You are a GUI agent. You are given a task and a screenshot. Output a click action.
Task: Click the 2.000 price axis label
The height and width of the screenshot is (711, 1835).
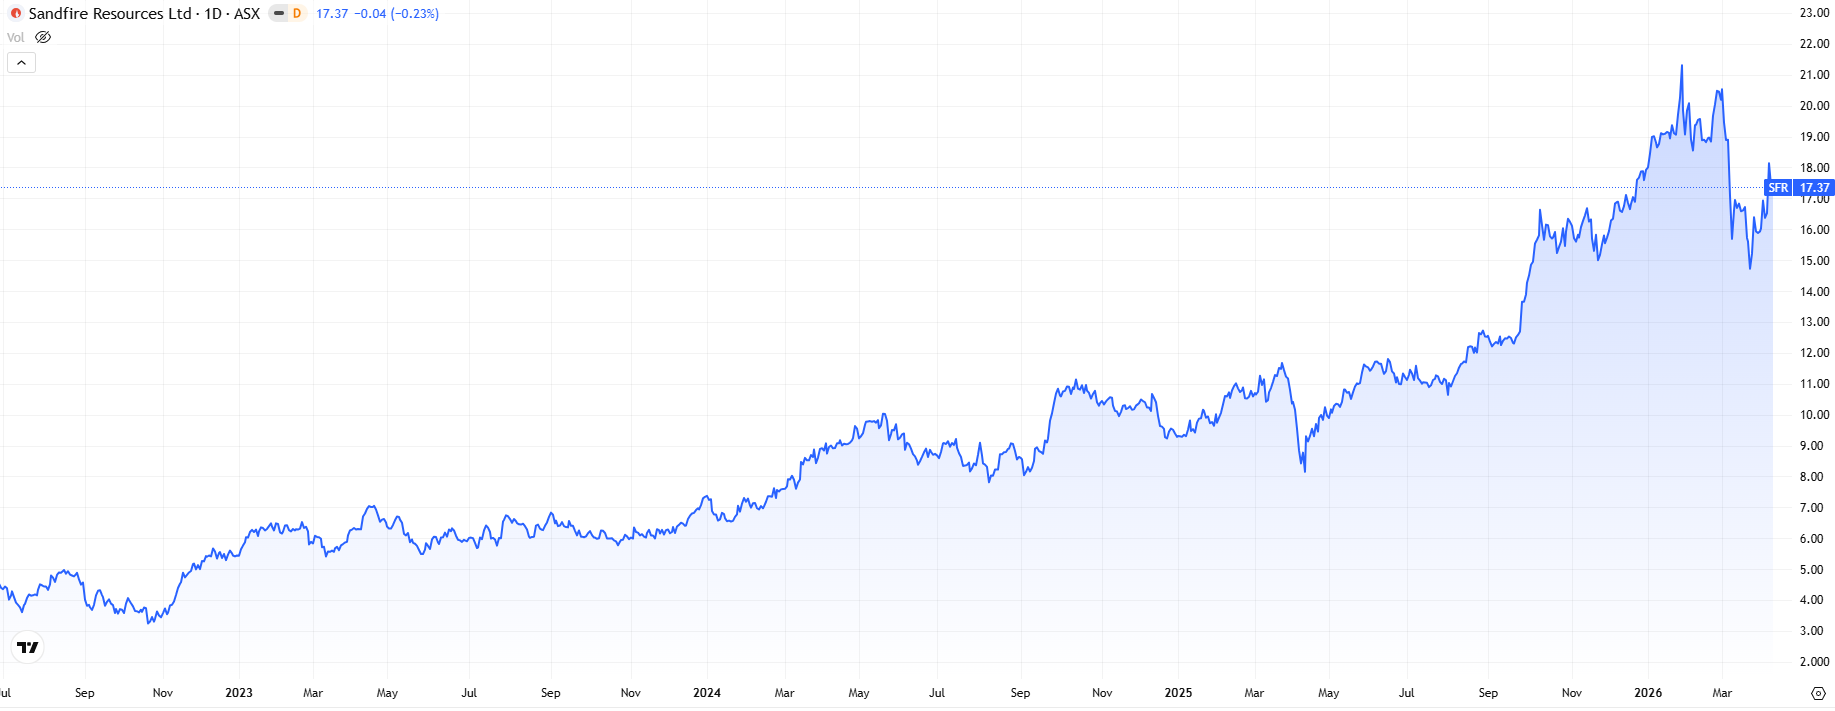1814,662
